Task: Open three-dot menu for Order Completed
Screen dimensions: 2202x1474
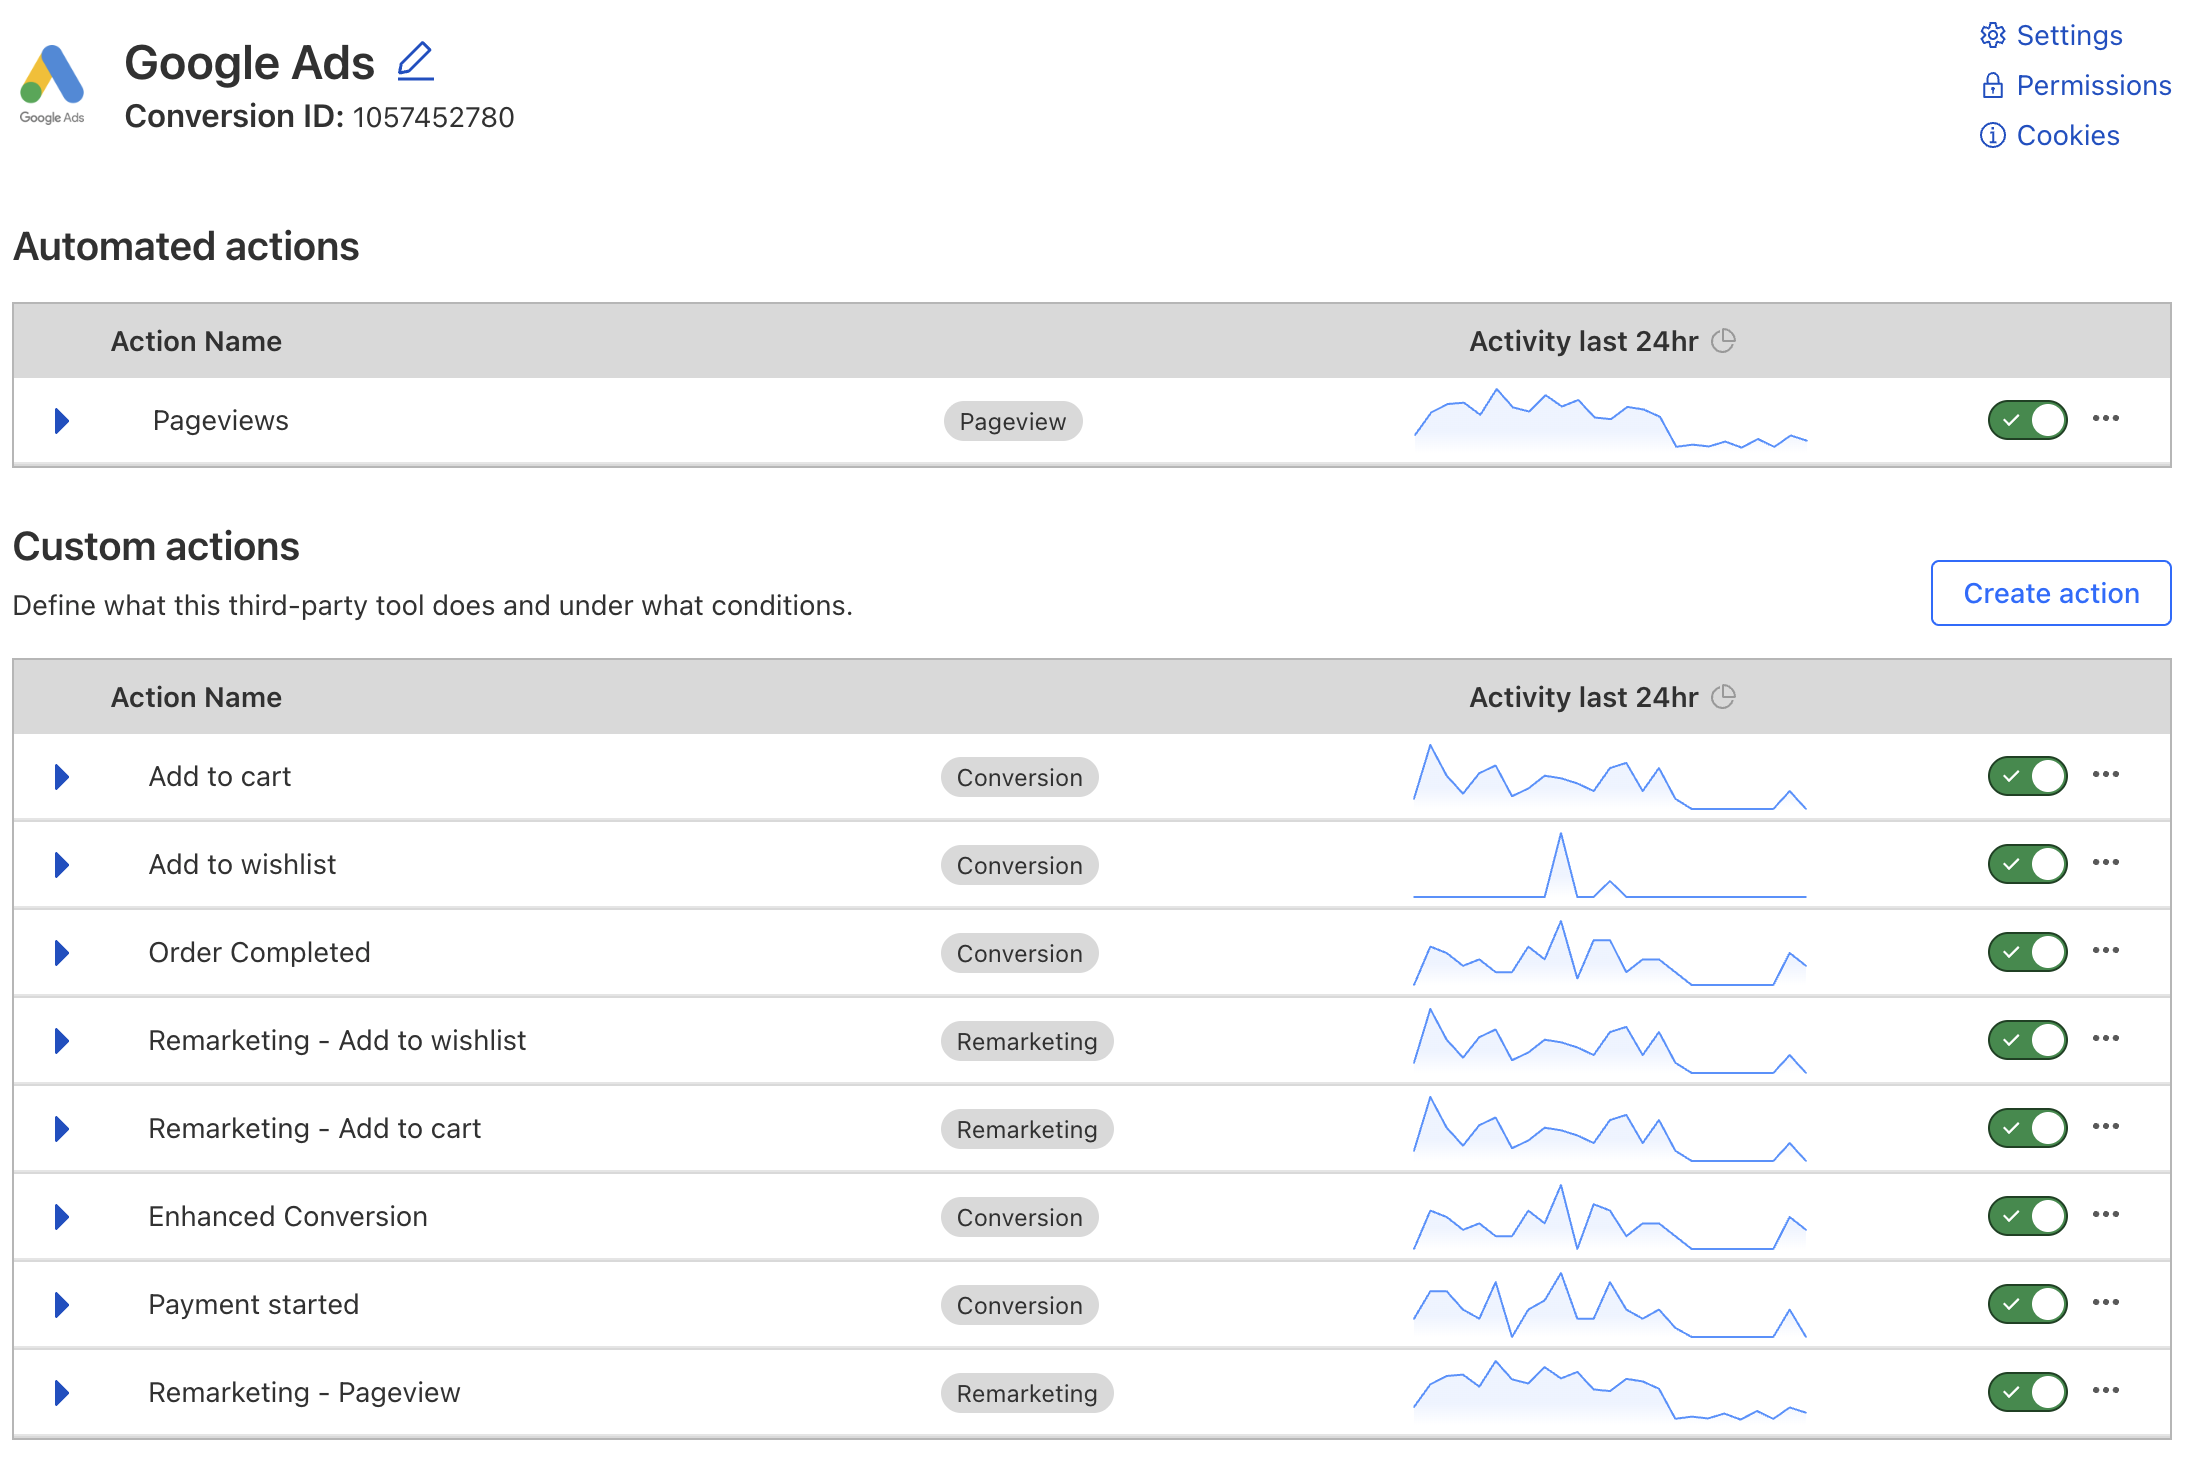Action: 2105,951
